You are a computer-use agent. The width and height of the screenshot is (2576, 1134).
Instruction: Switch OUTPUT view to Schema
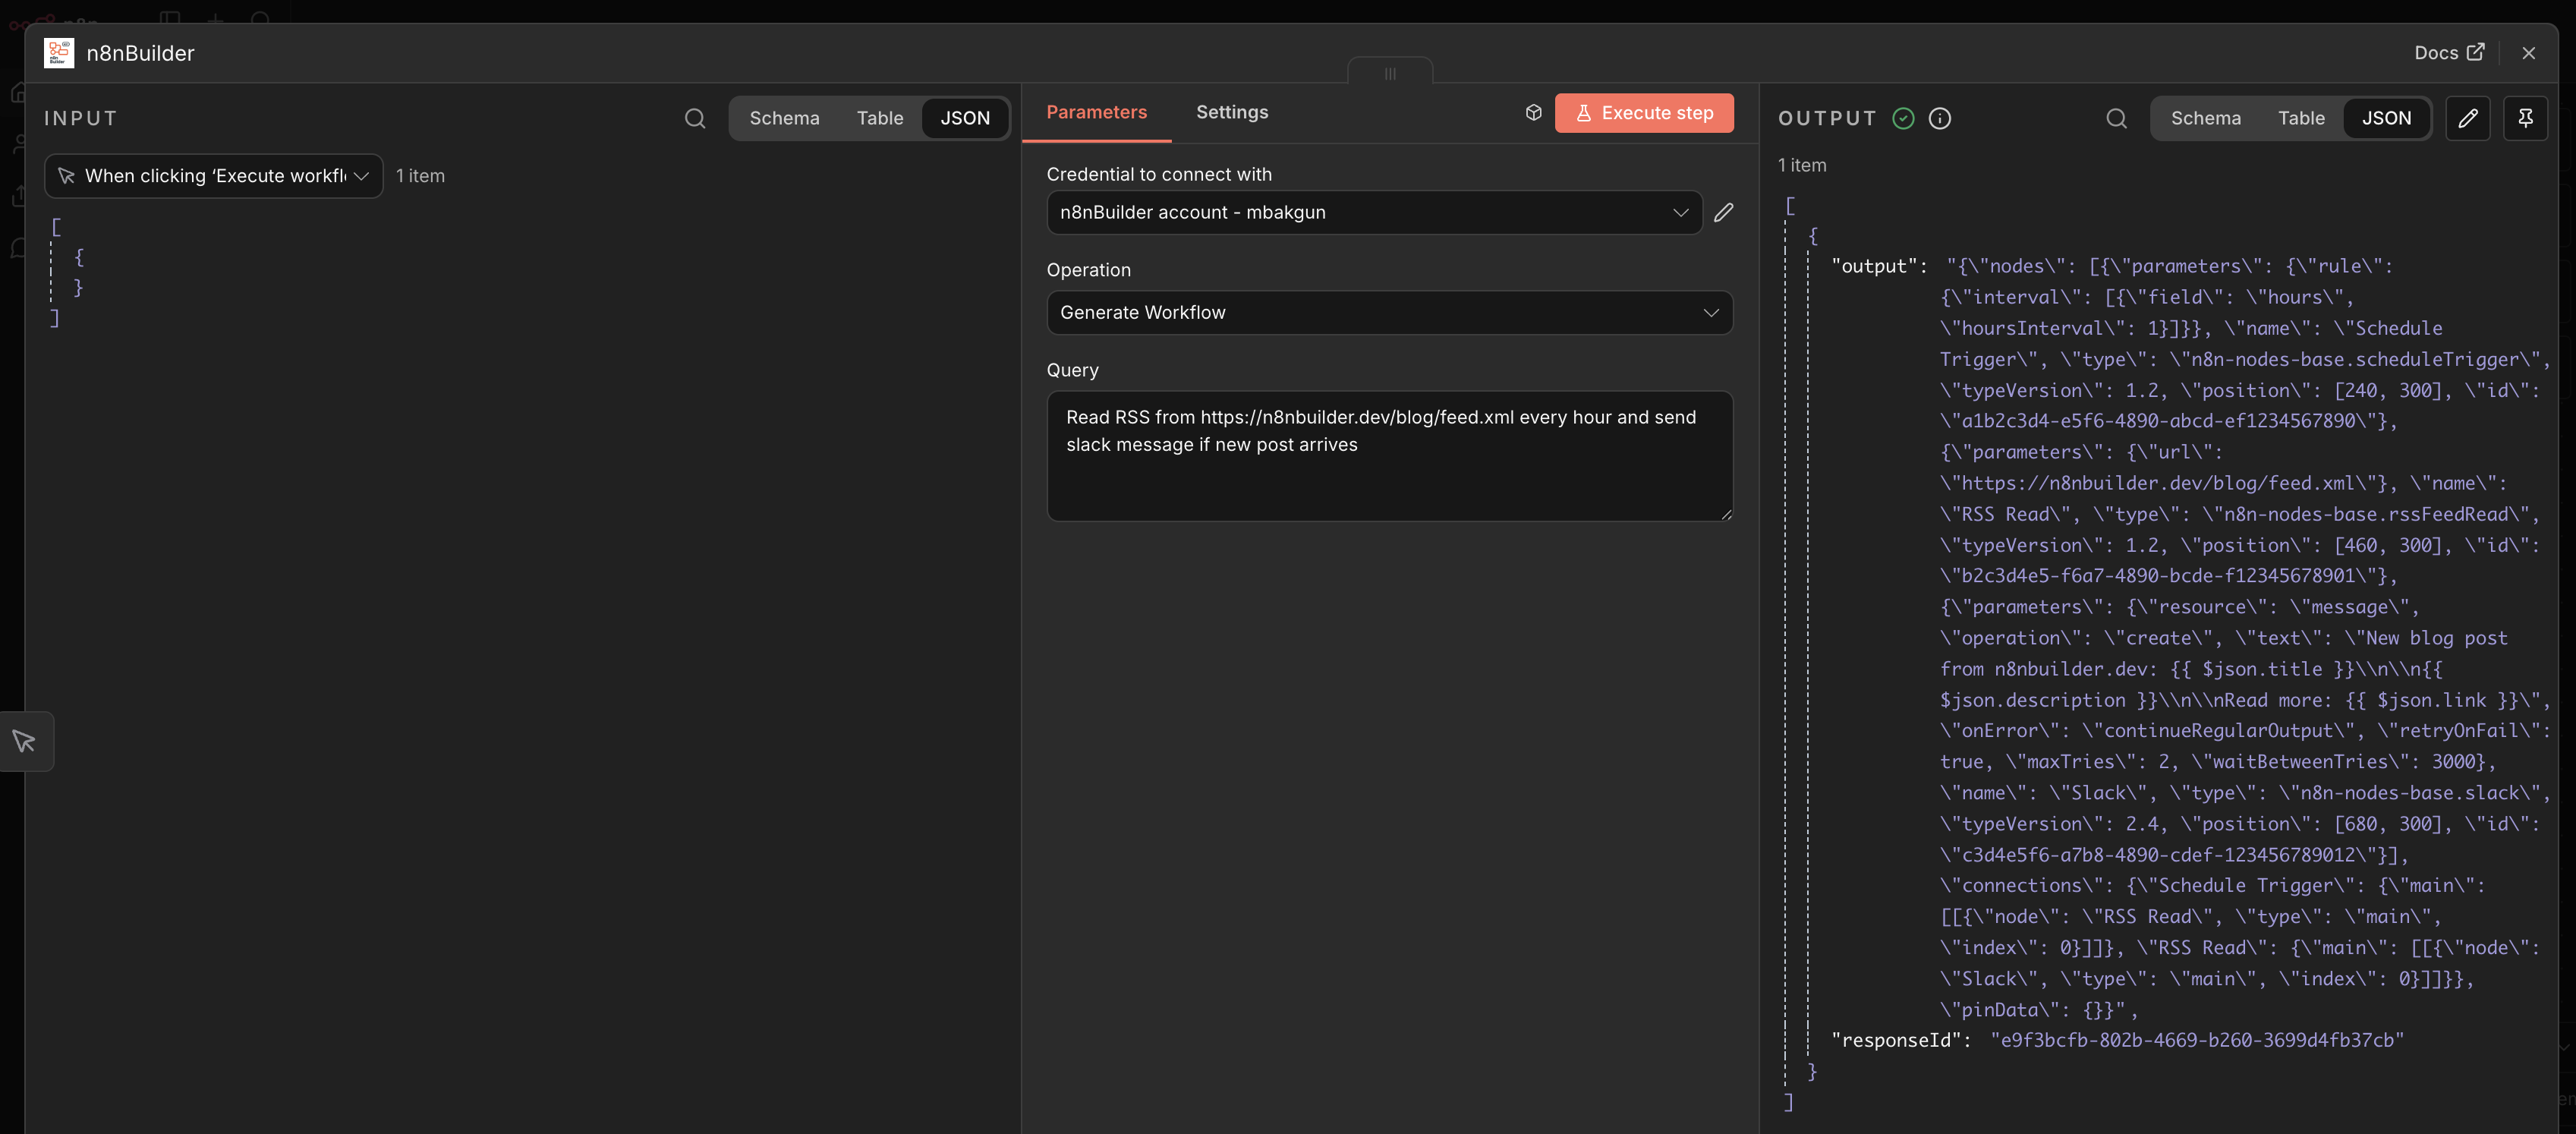tap(2205, 118)
